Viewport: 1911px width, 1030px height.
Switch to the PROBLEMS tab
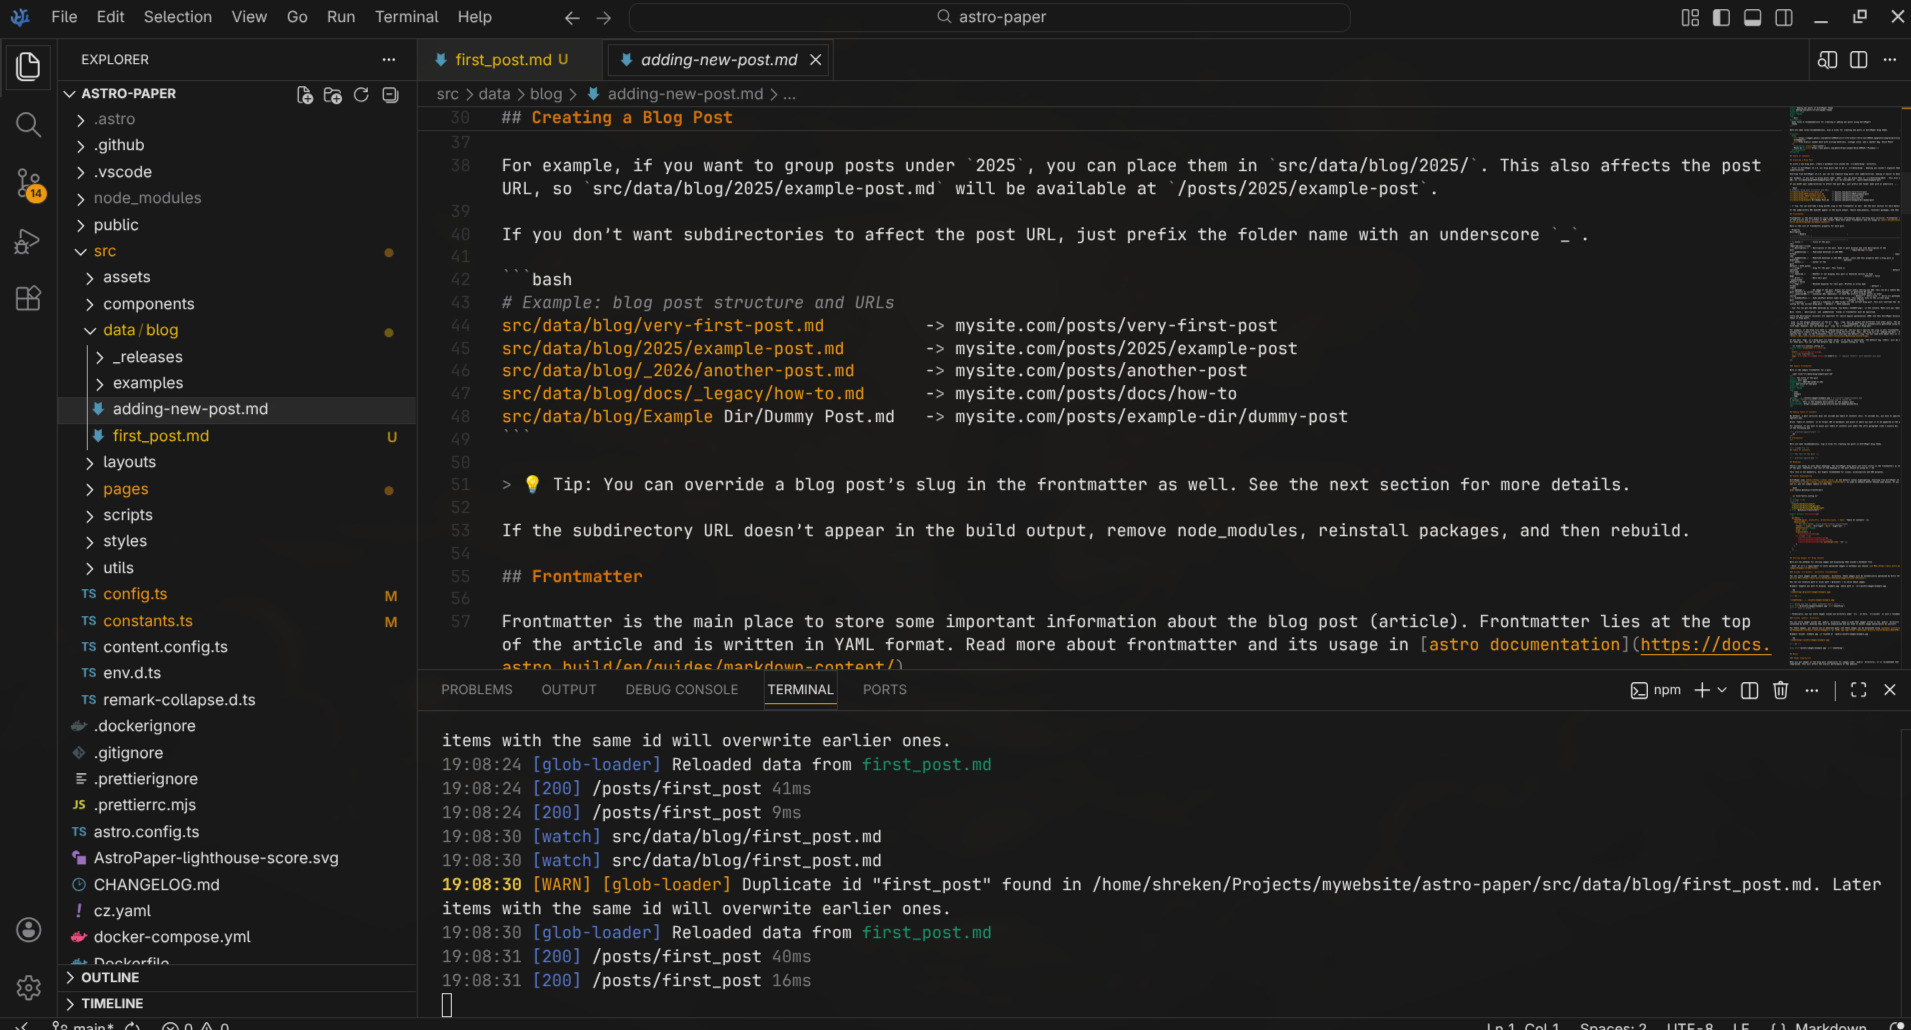[x=476, y=689]
